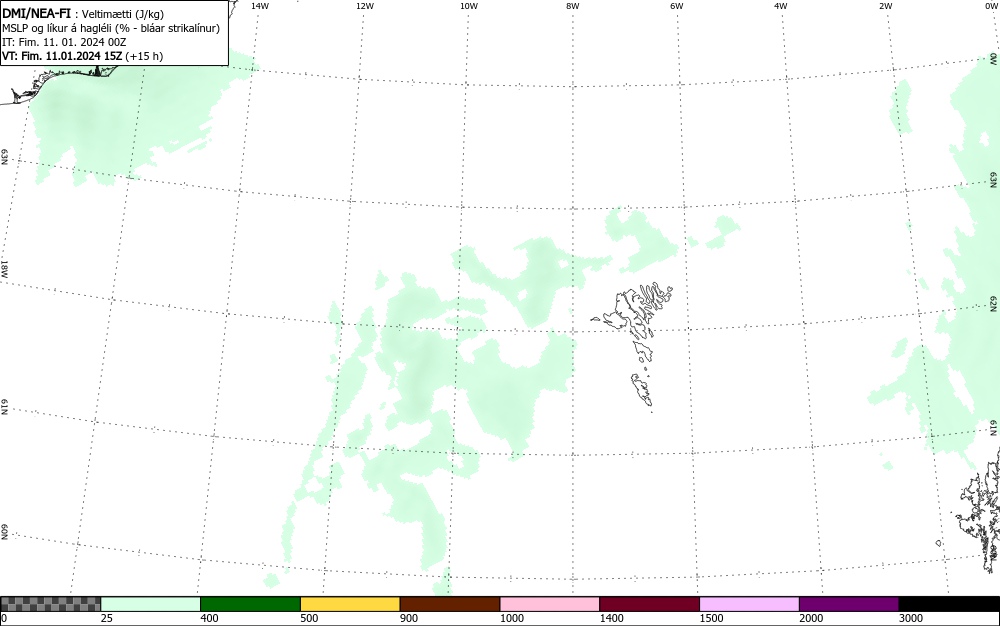Image resolution: width=1000 pixels, height=626 pixels.
Task: Click the light violet 1500–2000 legend swatch
Action: tap(749, 604)
